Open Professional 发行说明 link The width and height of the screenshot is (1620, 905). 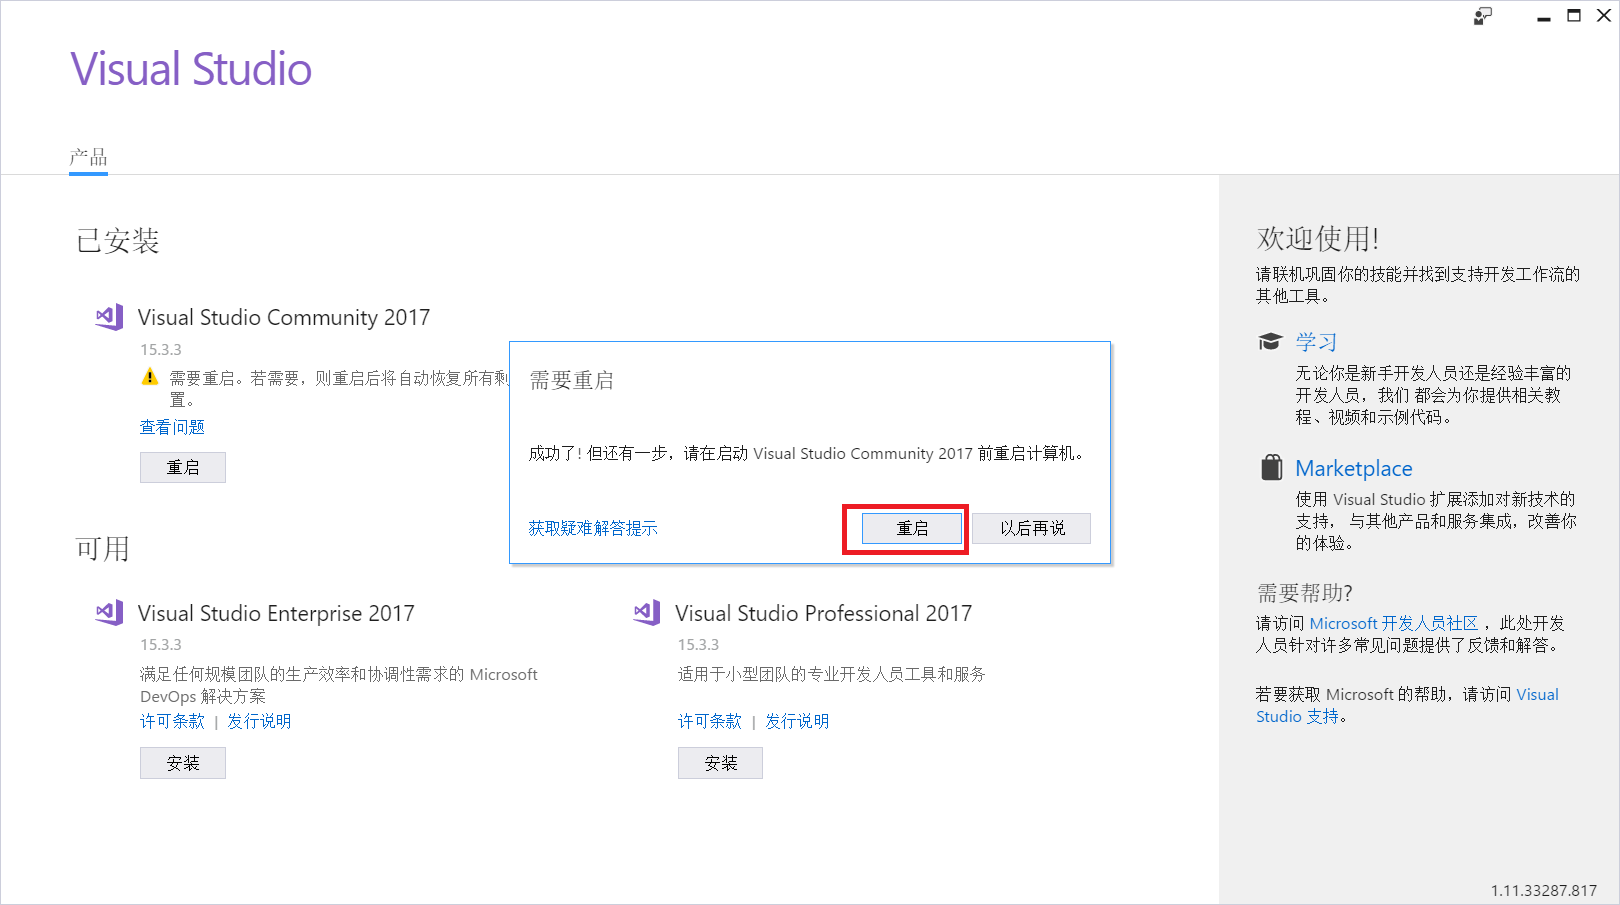click(797, 721)
